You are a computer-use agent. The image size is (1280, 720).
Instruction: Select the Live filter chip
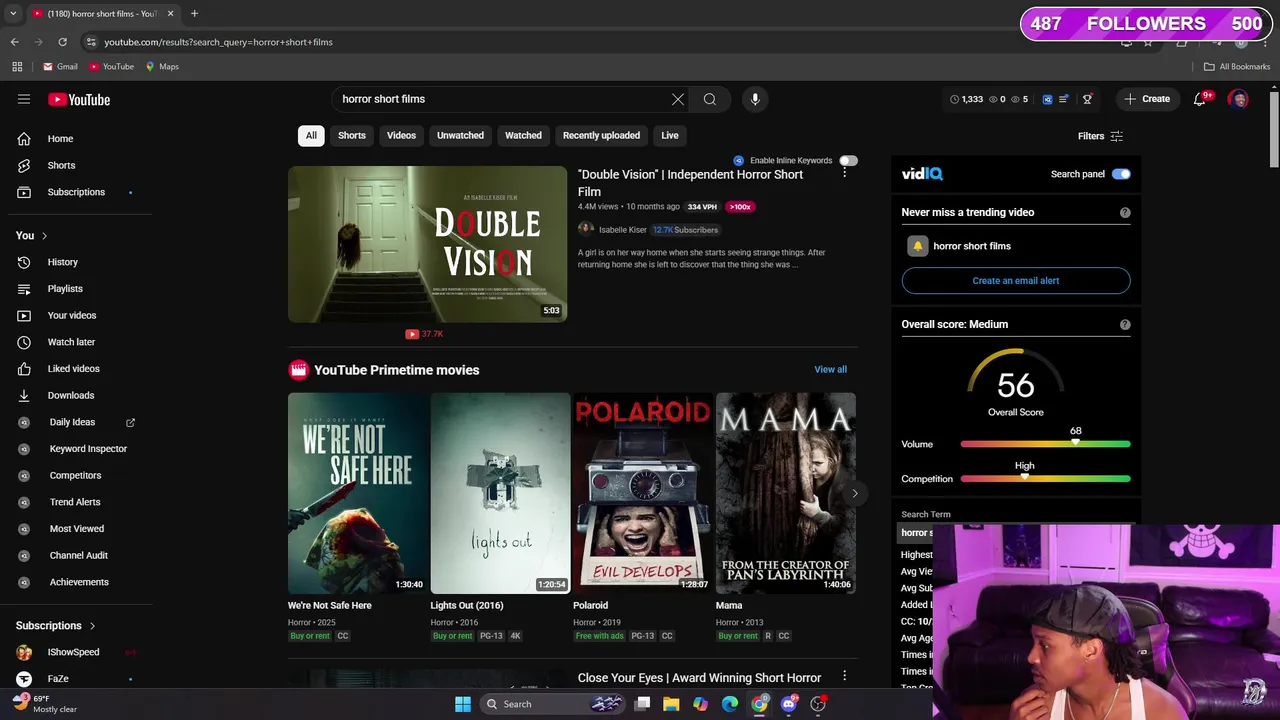point(670,136)
